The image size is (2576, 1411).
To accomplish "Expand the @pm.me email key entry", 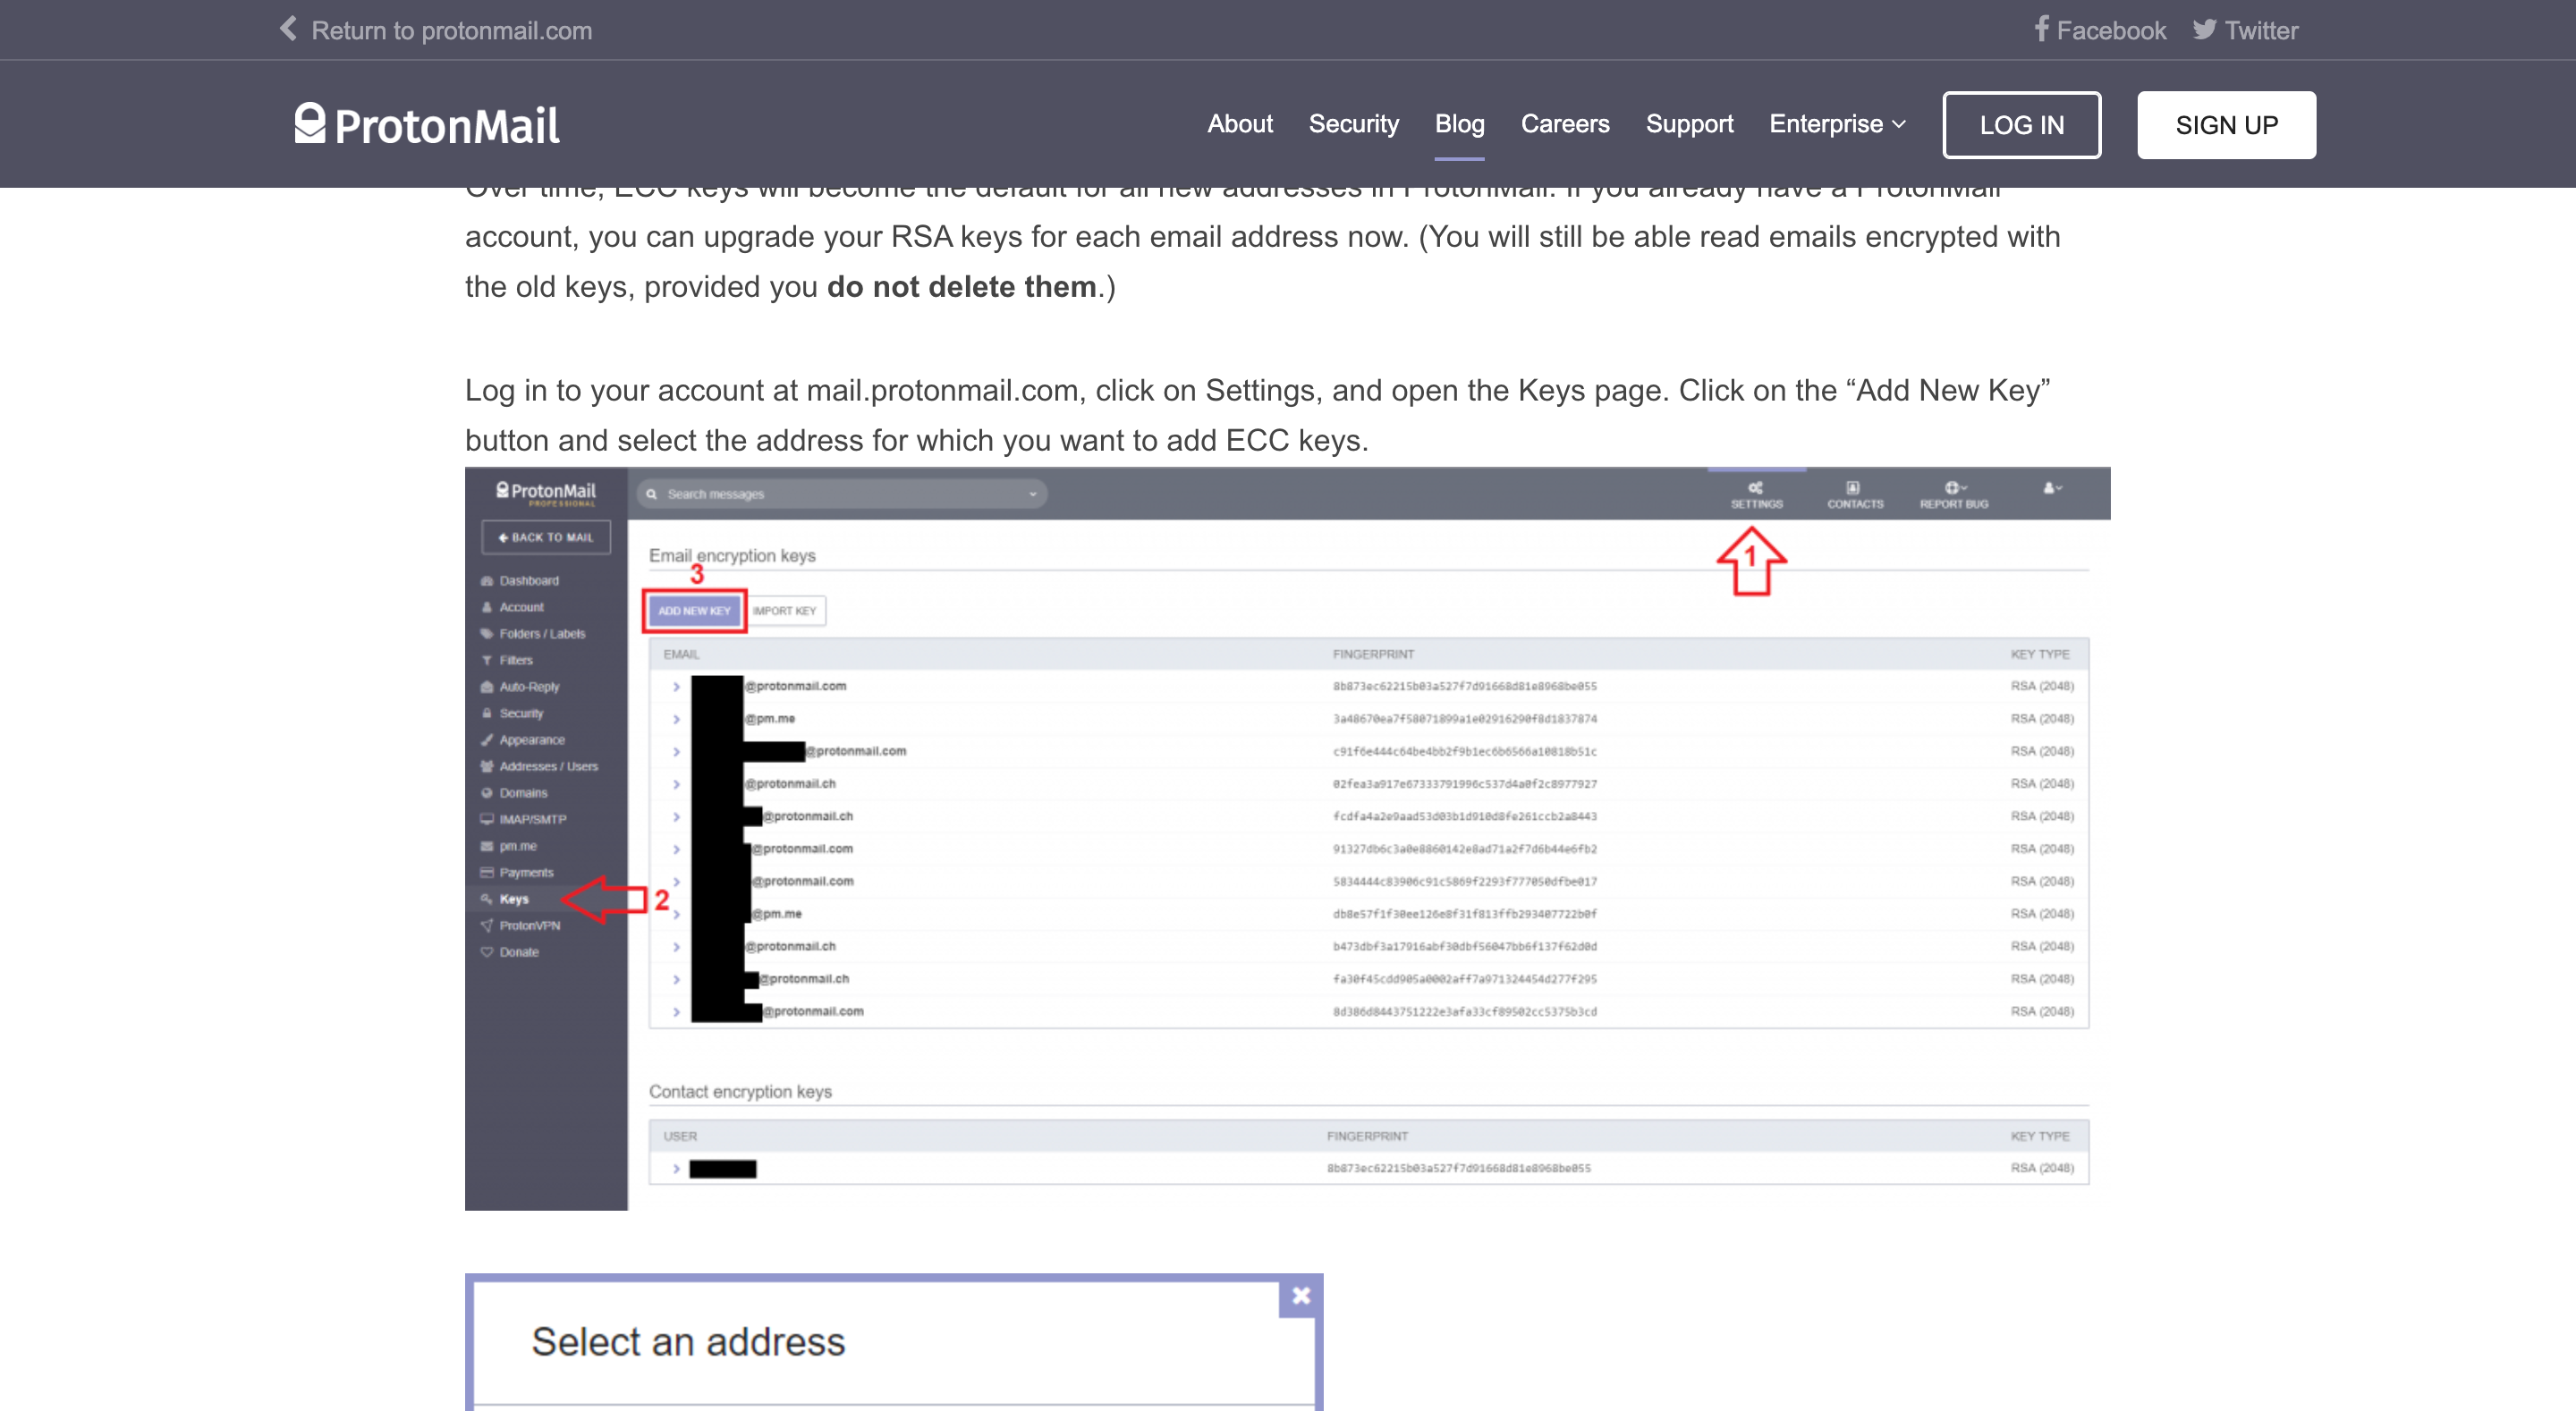I will (677, 718).
